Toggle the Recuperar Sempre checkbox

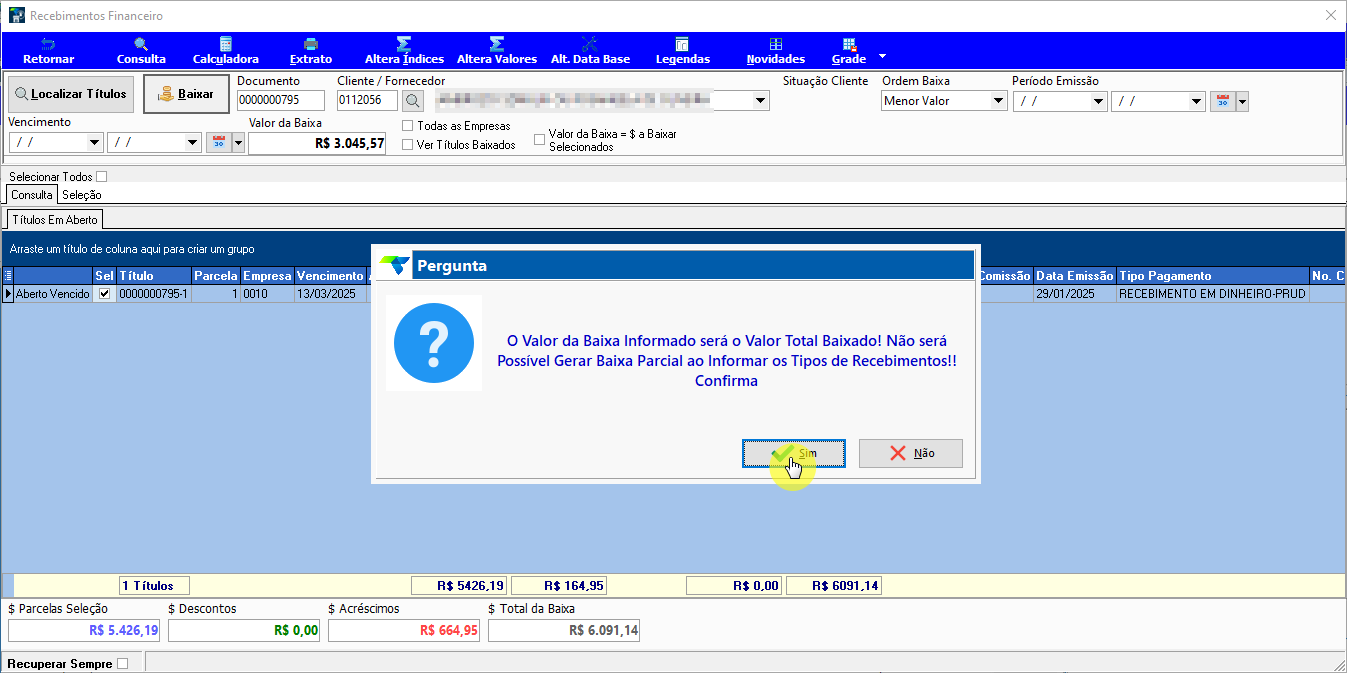coord(122,663)
